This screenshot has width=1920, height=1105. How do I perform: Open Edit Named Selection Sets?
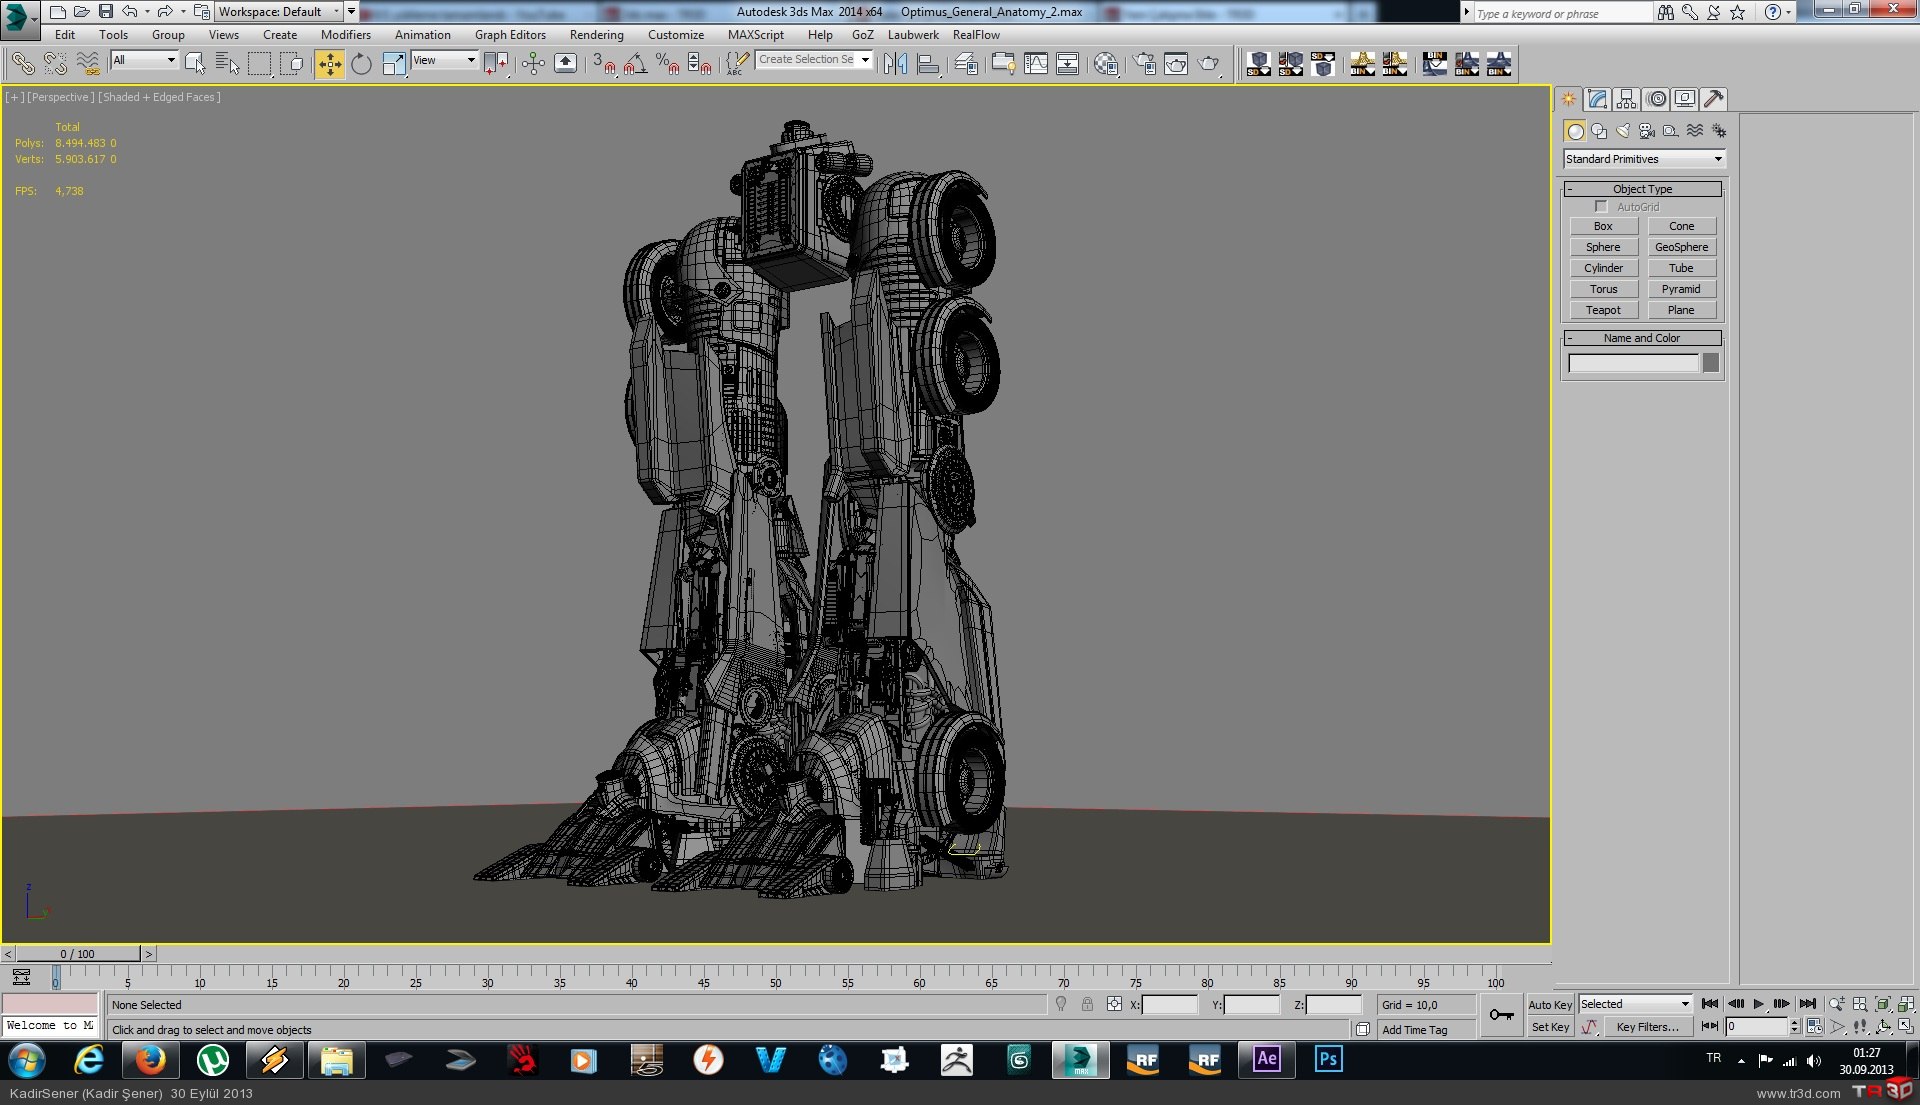tap(737, 64)
